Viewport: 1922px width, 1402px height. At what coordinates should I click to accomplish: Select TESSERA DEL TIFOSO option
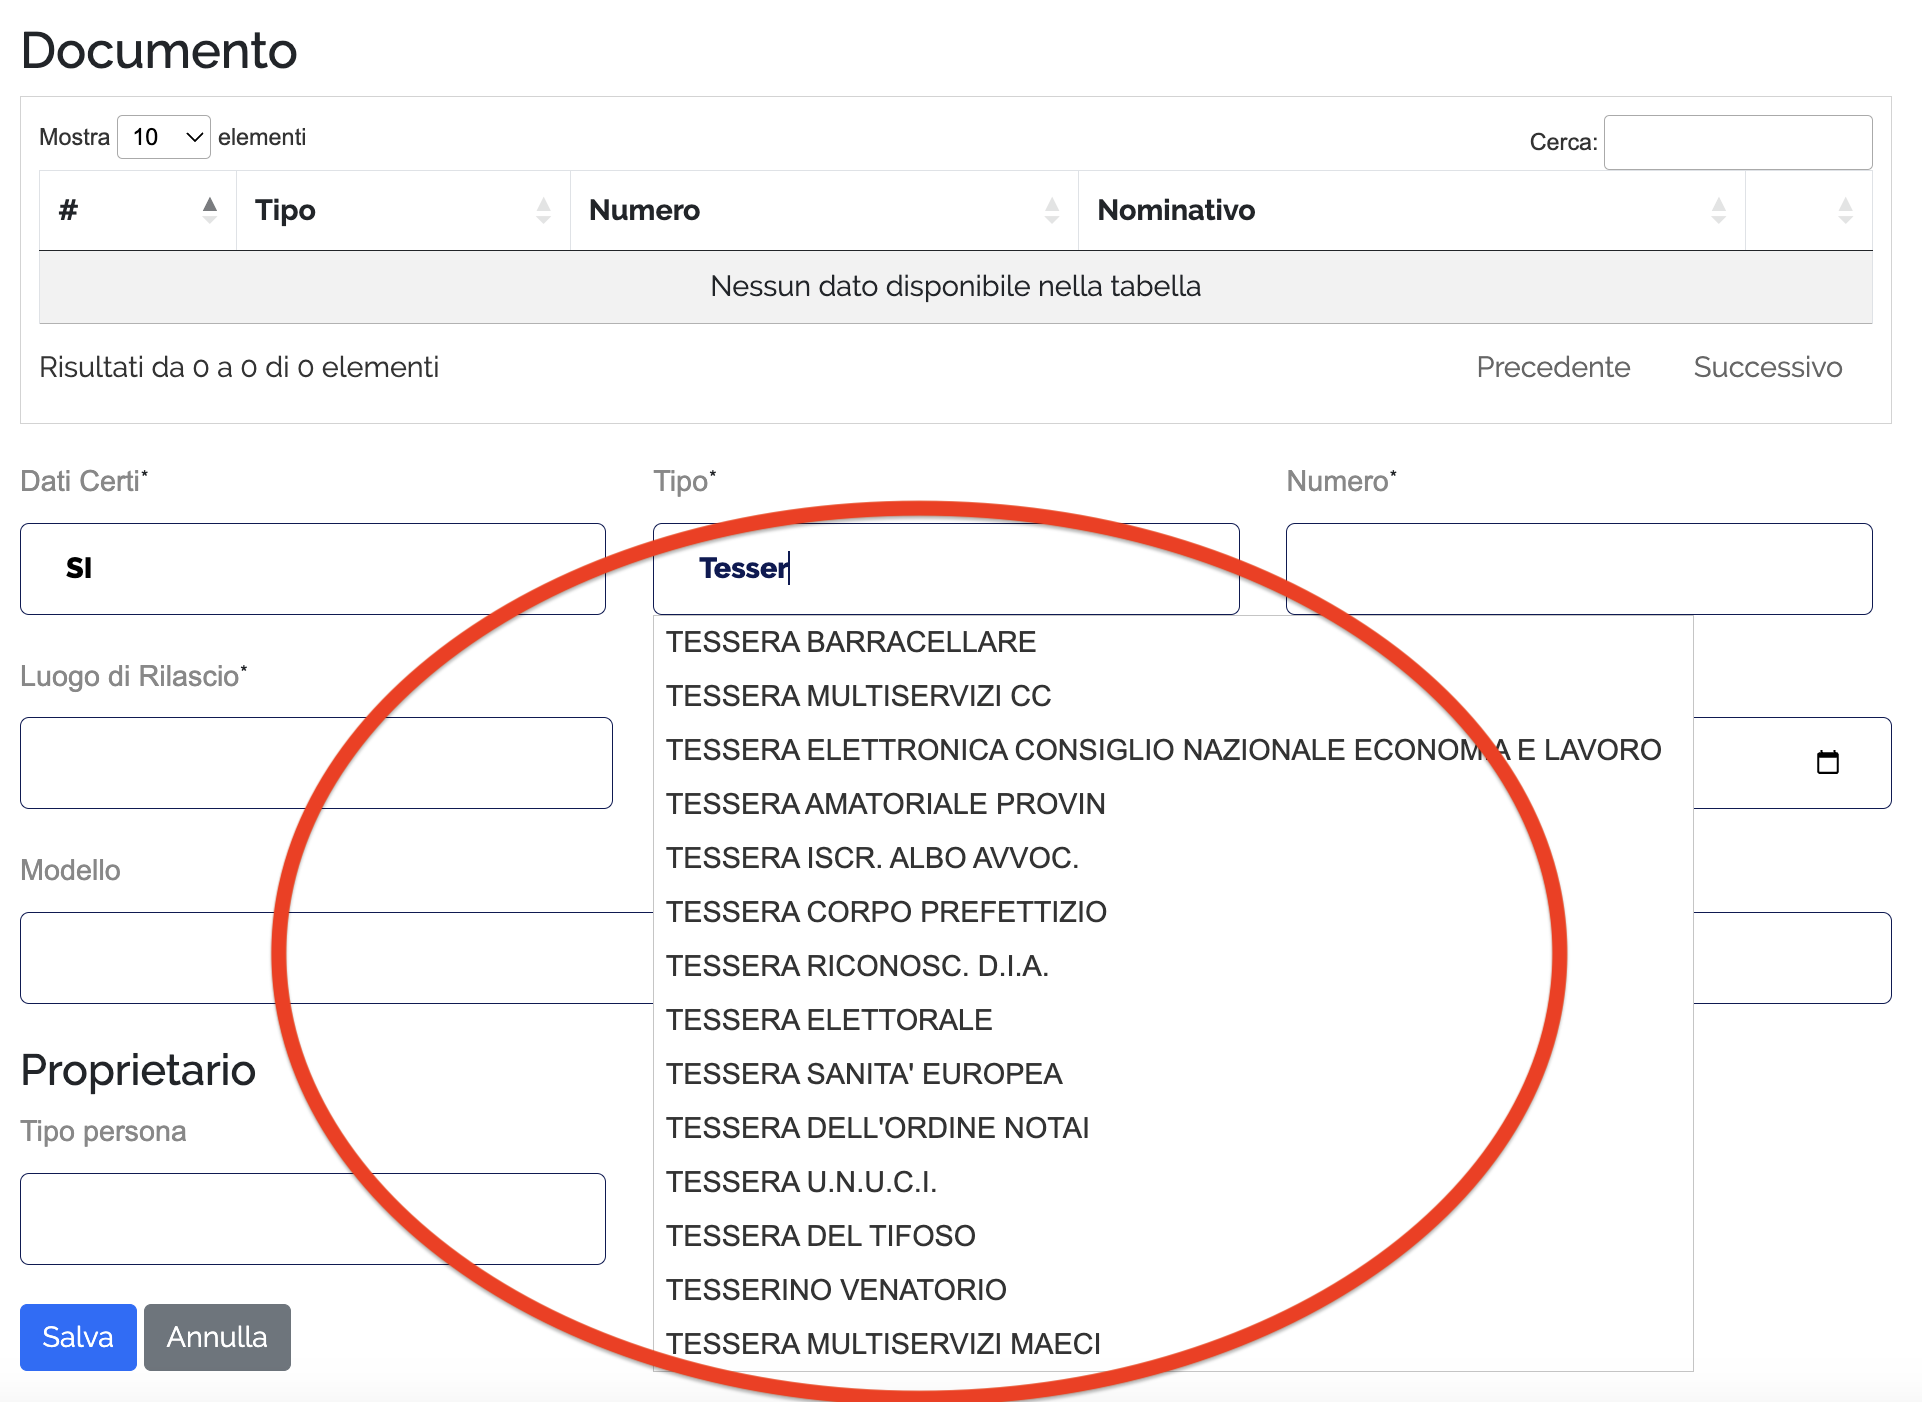(x=820, y=1235)
